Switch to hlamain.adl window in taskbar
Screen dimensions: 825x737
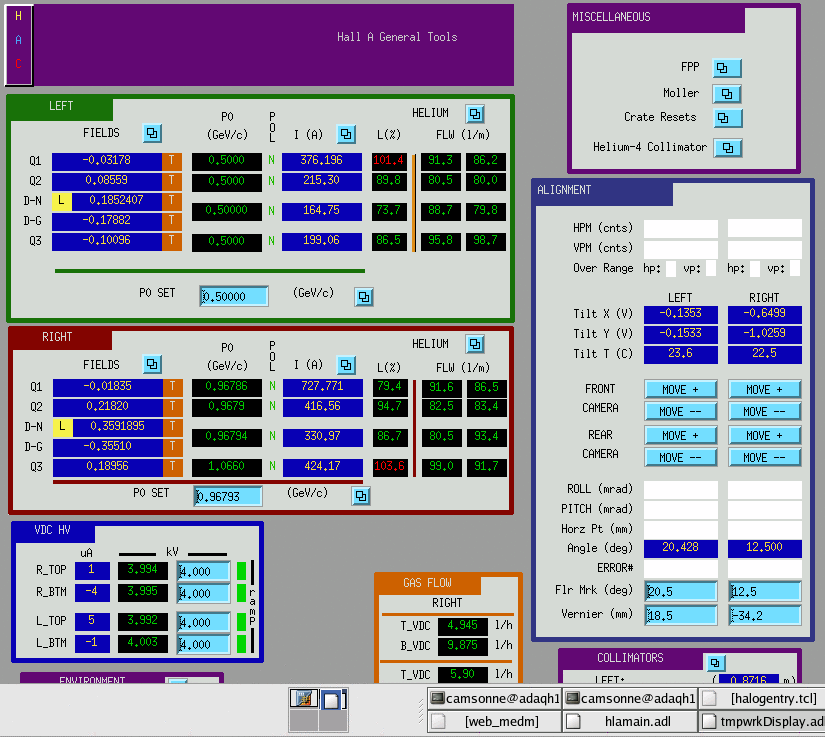[630, 721]
